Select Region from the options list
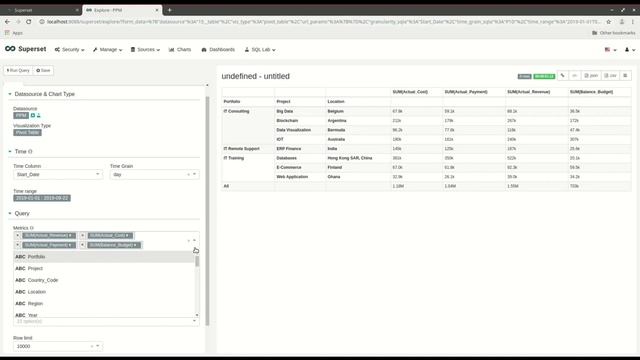 pos(104,304)
